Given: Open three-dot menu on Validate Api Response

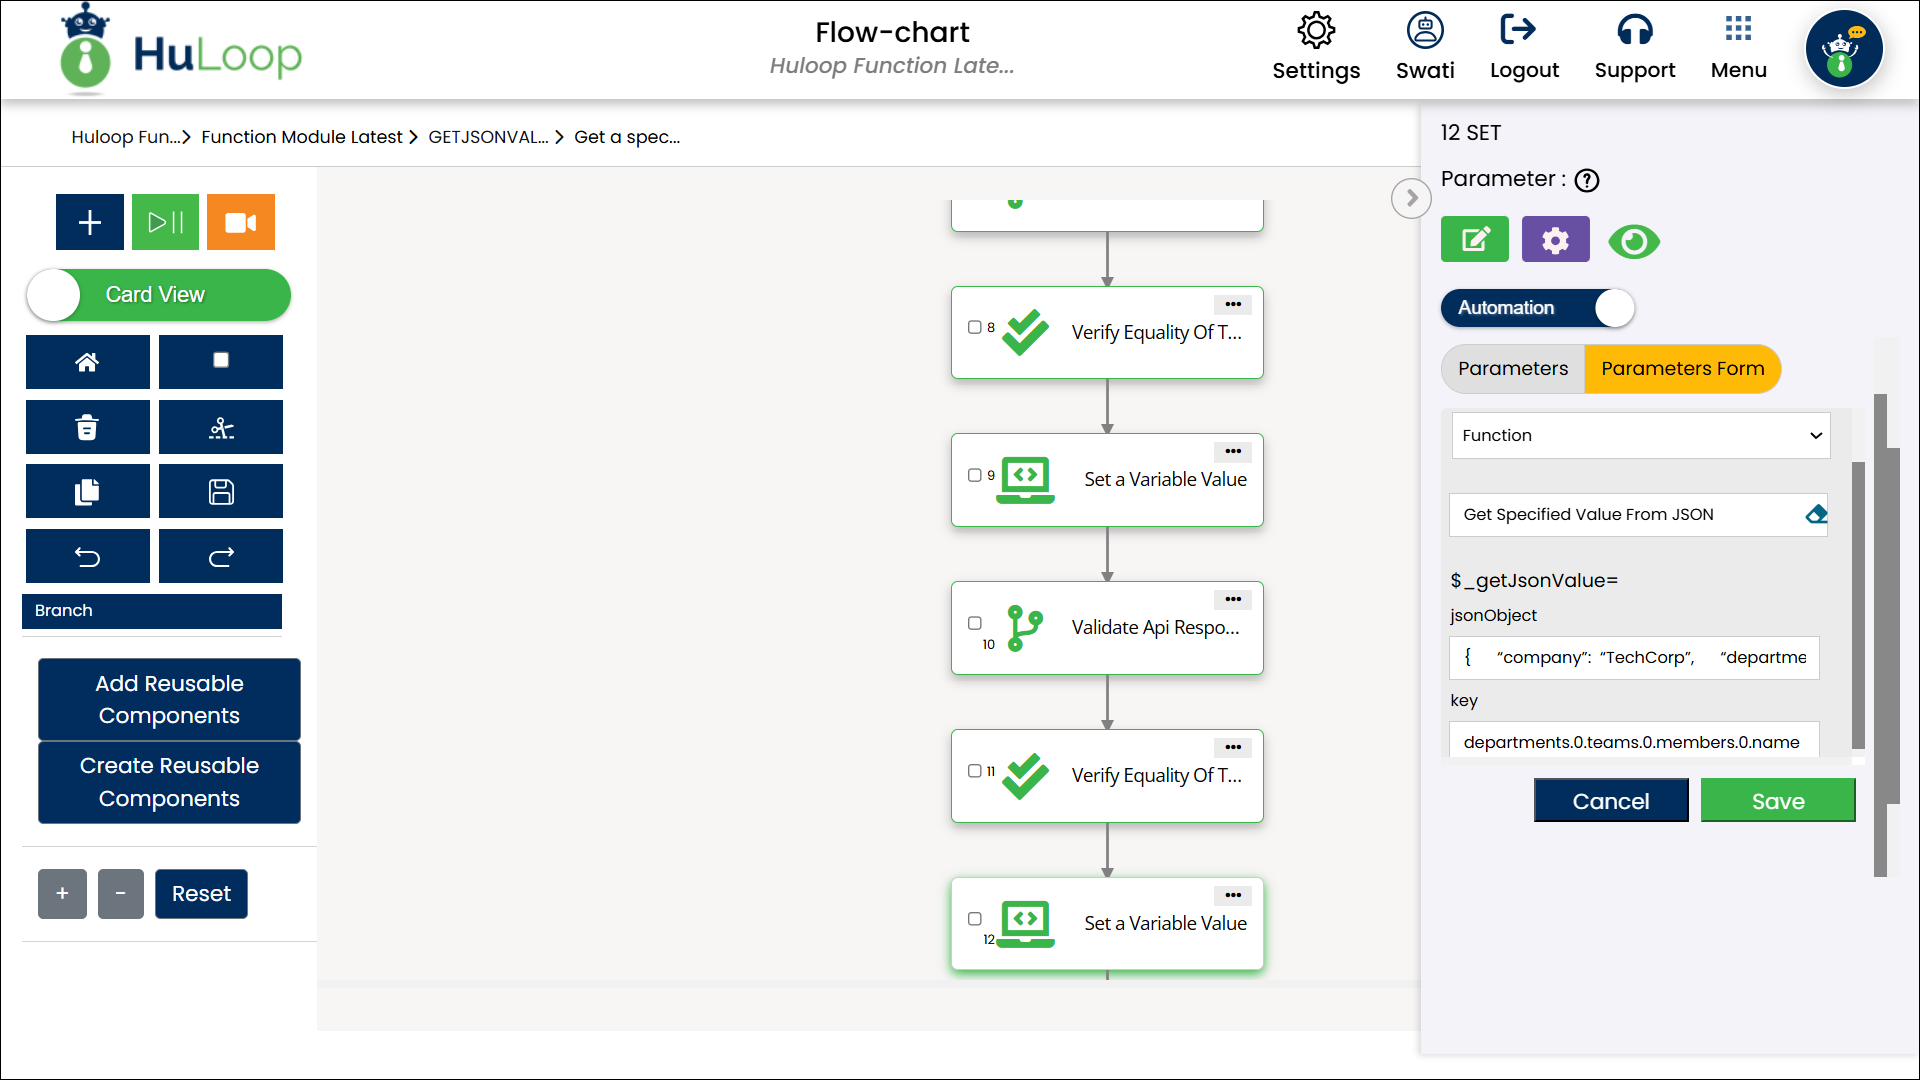Looking at the screenshot, I should click(1233, 599).
